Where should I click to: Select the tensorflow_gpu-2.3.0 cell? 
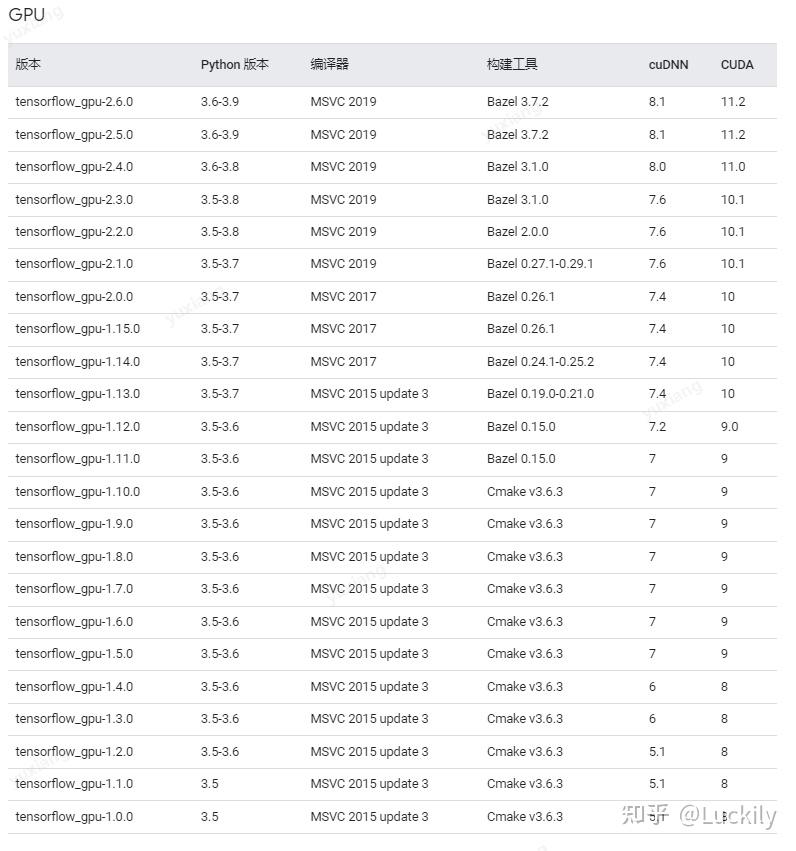point(74,200)
